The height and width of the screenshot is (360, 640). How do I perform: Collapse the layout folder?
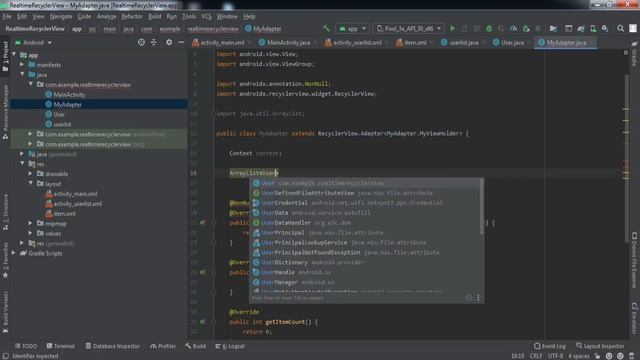[x=31, y=183]
